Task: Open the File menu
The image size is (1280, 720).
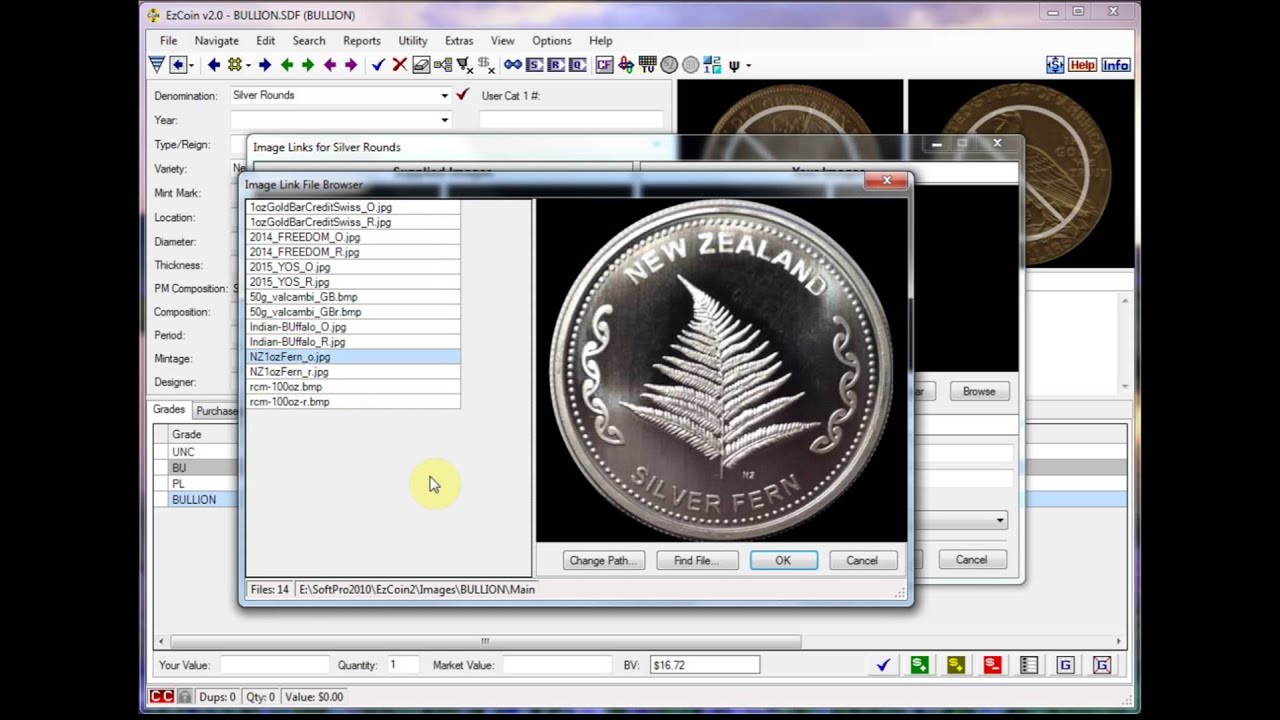Action: [168, 41]
